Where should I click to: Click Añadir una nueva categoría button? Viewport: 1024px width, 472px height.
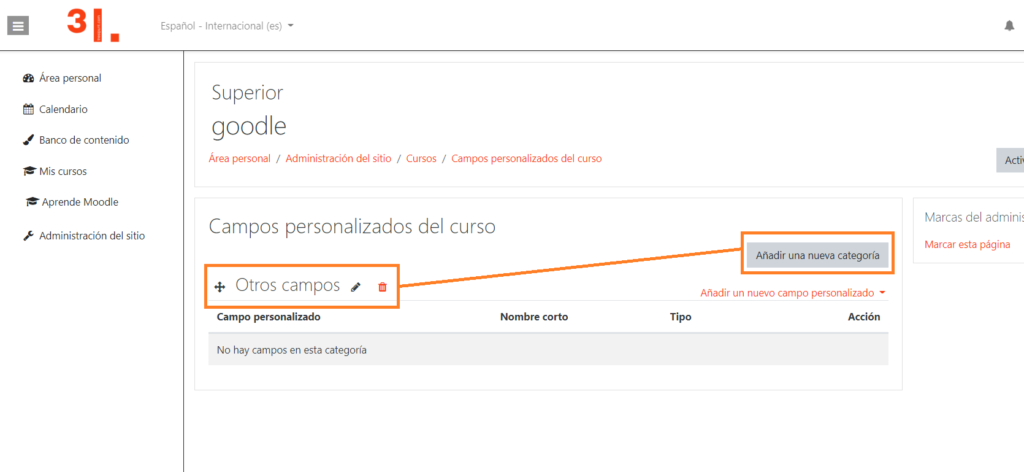(817, 256)
